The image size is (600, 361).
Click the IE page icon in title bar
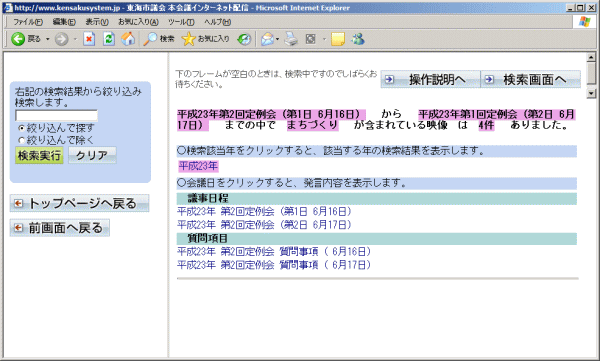tap(8, 8)
